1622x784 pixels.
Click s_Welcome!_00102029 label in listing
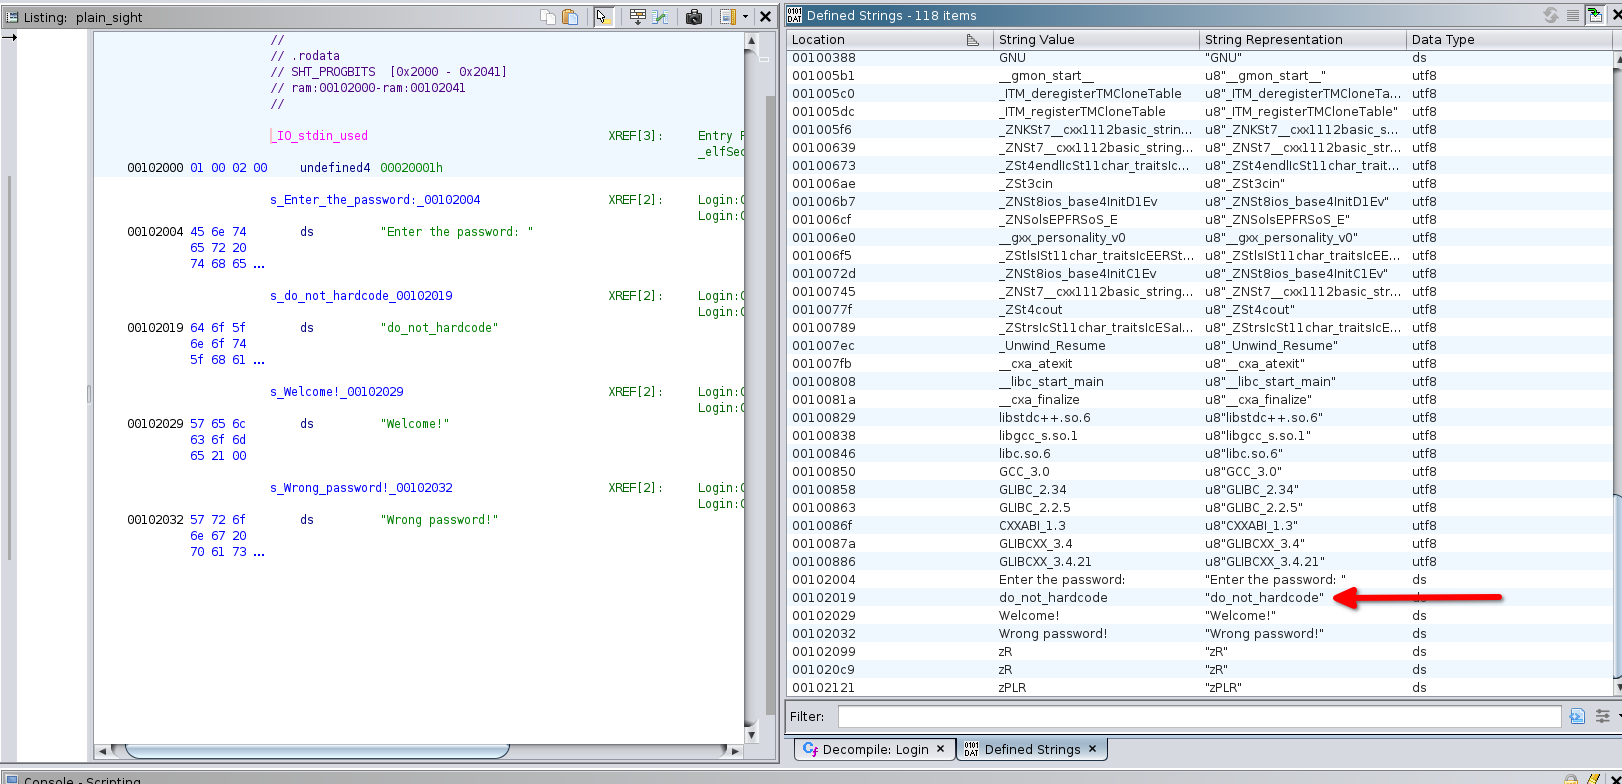[x=337, y=392]
